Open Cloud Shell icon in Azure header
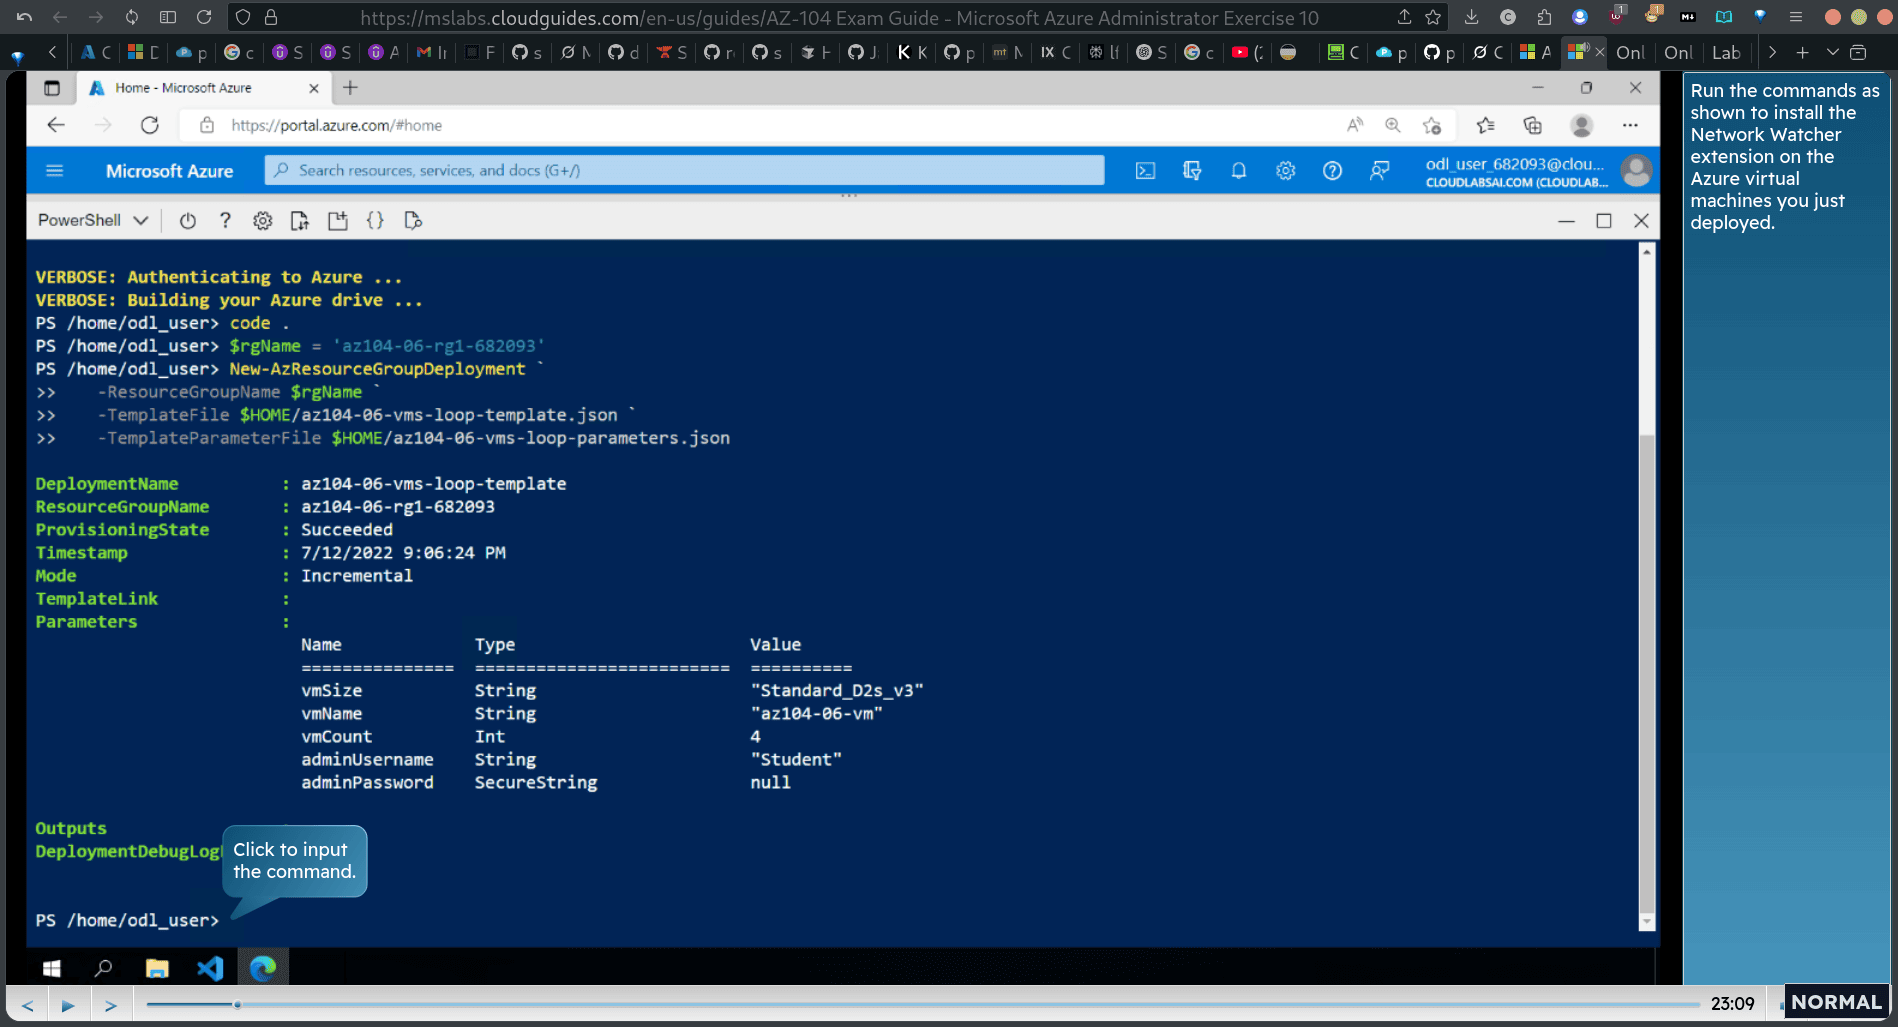1898x1027 pixels. (1145, 171)
